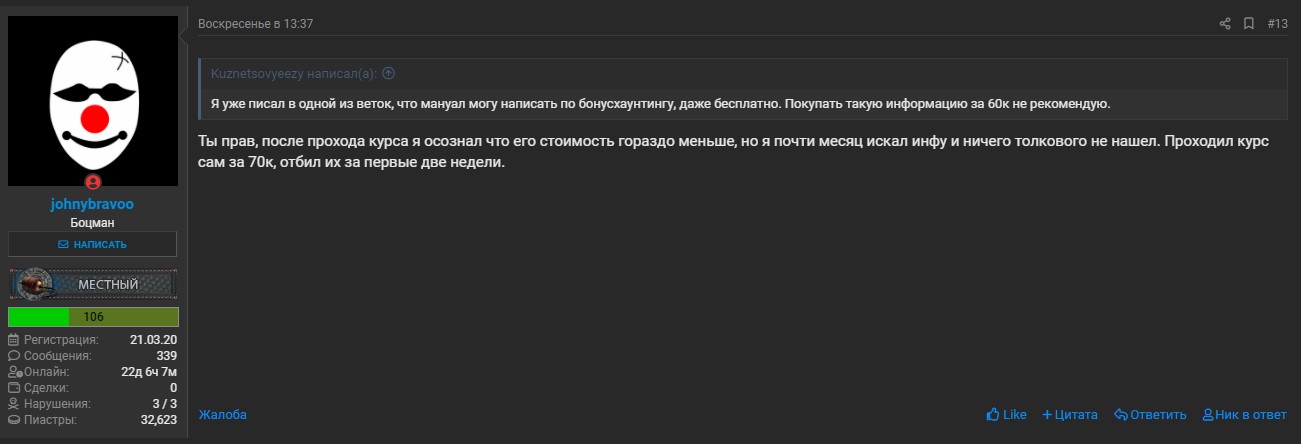Open the post timestamp Воскресенье в 13:37
The height and width of the screenshot is (444, 1301).
pyautogui.click(x=255, y=23)
